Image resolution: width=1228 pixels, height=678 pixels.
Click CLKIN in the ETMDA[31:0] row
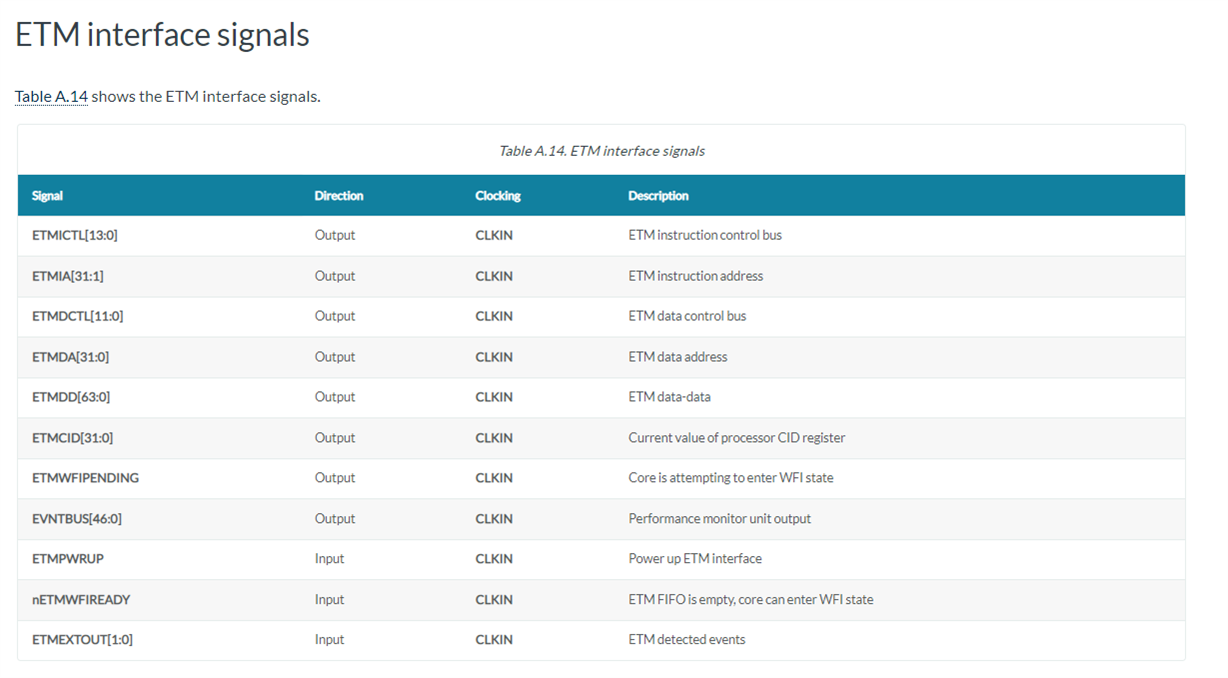coord(494,357)
